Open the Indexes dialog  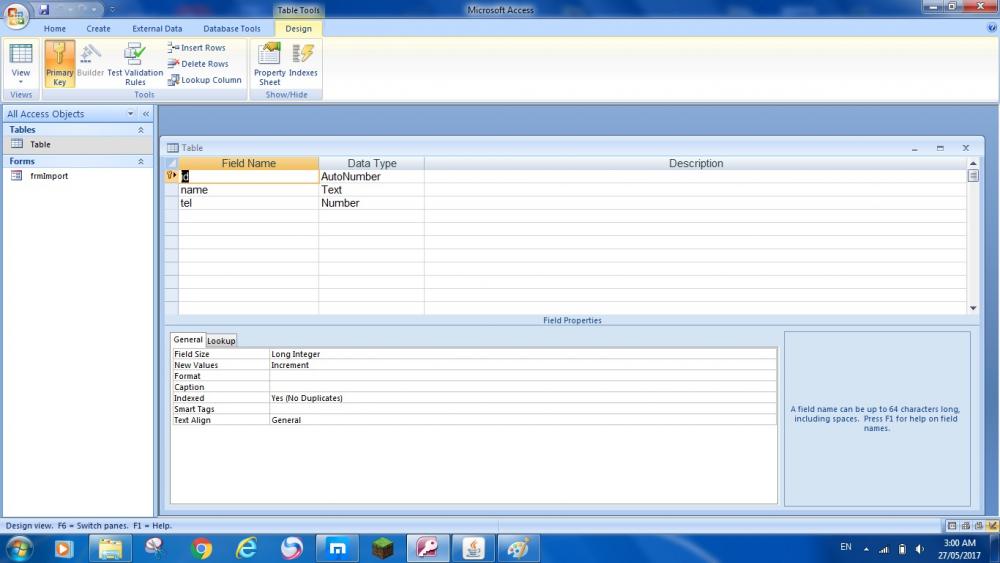tap(303, 61)
